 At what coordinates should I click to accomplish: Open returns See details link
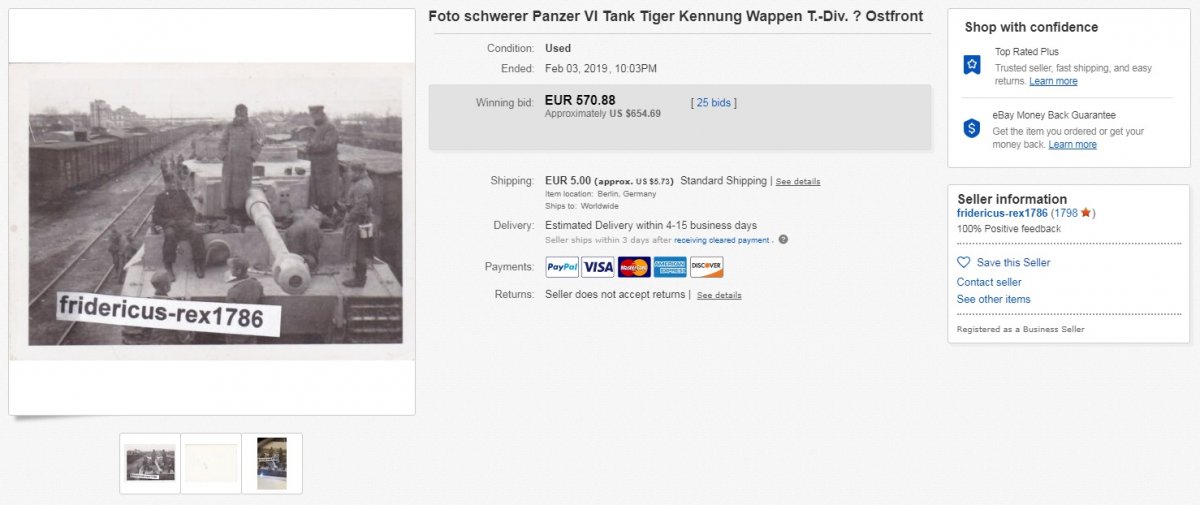click(x=719, y=296)
